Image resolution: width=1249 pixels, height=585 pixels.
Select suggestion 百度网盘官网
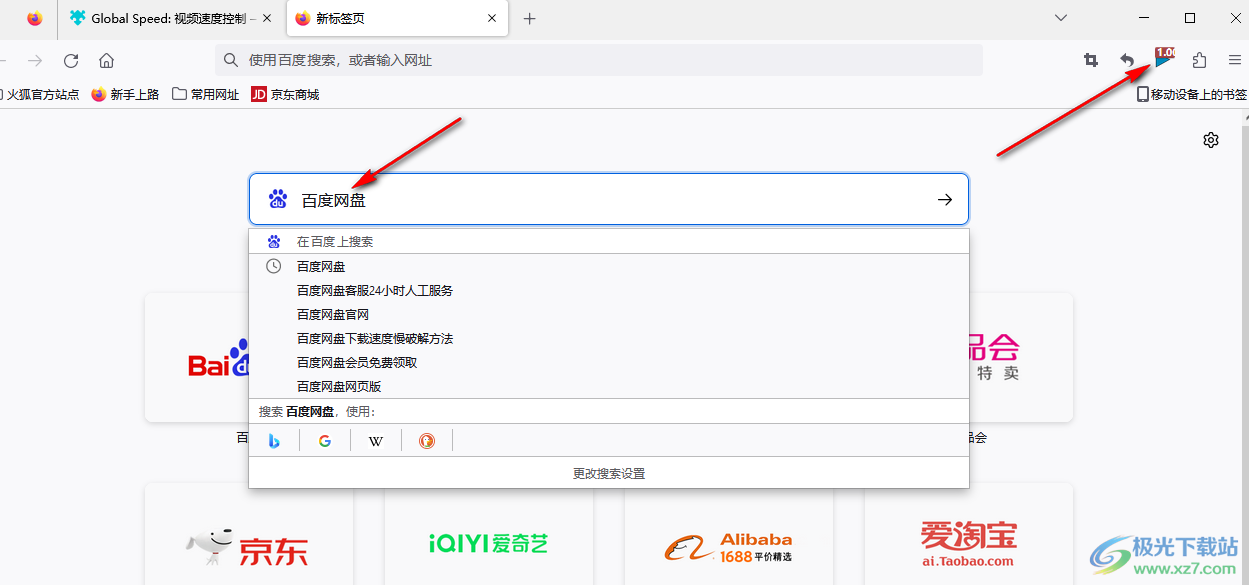point(609,314)
